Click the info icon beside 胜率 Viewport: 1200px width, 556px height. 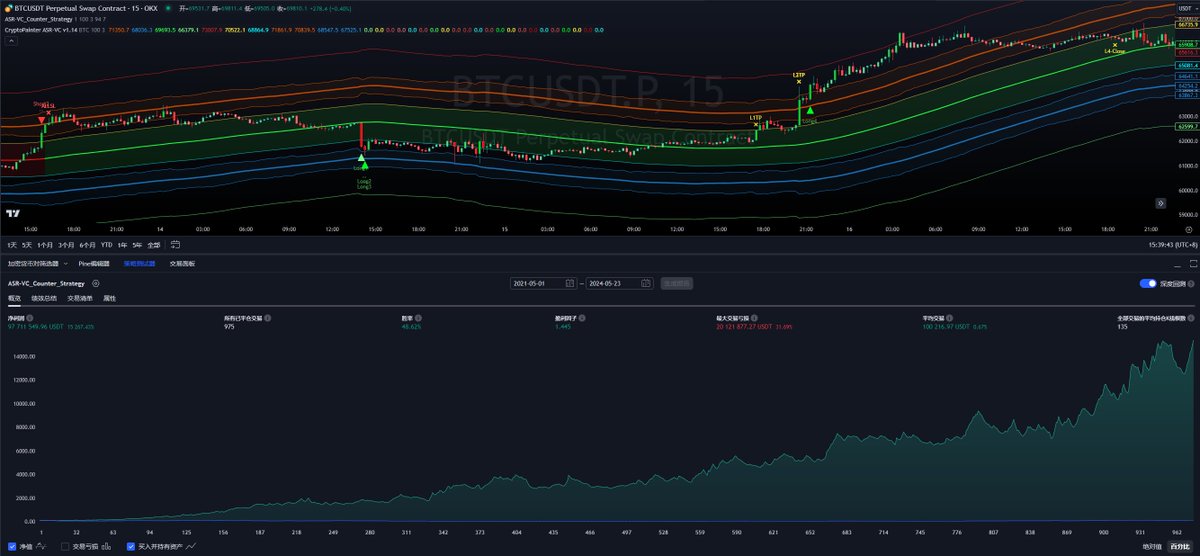[419, 317]
